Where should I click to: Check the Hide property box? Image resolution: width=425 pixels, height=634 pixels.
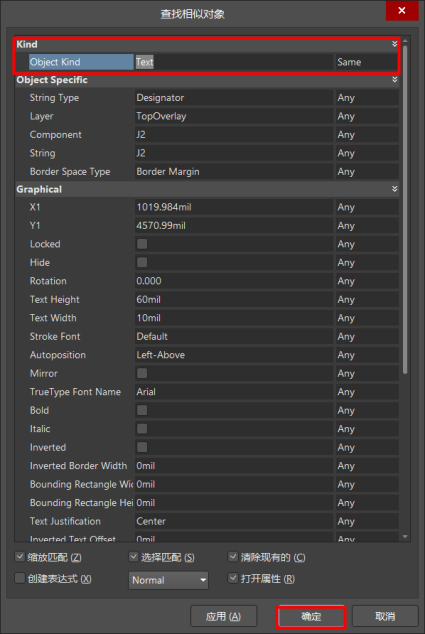[x=142, y=262]
